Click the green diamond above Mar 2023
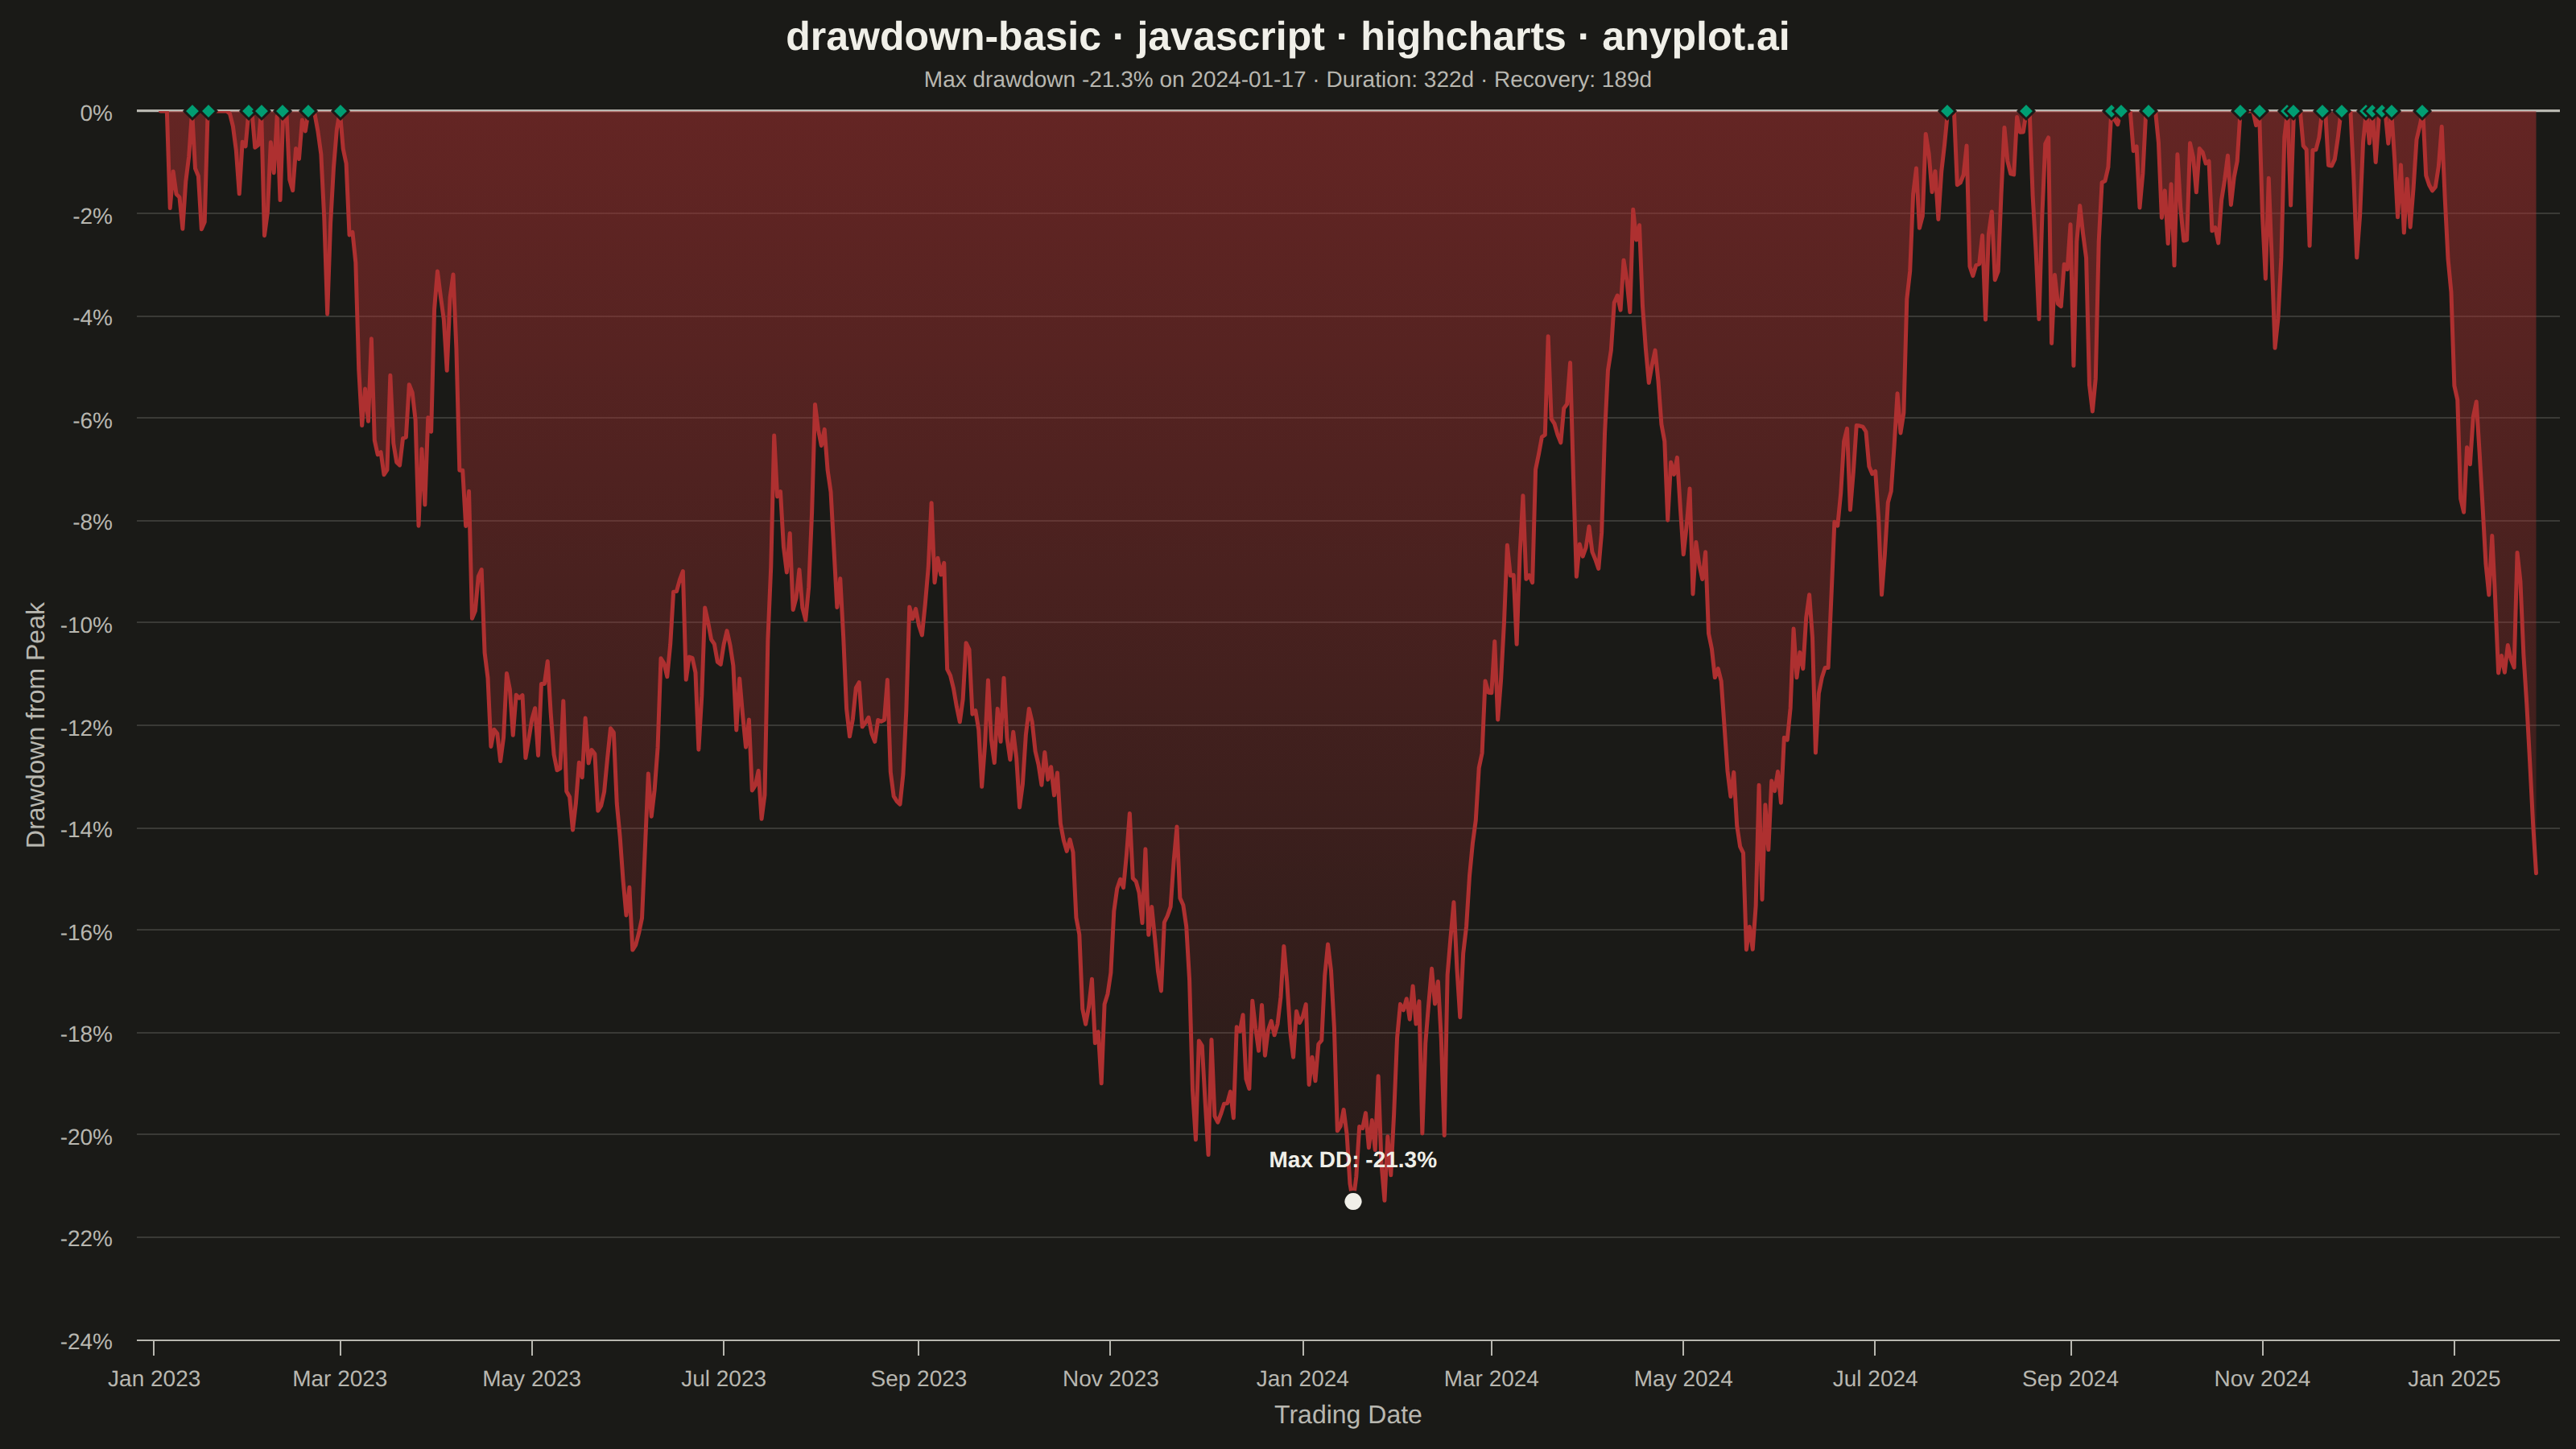This screenshot has width=2576, height=1449. point(340,111)
